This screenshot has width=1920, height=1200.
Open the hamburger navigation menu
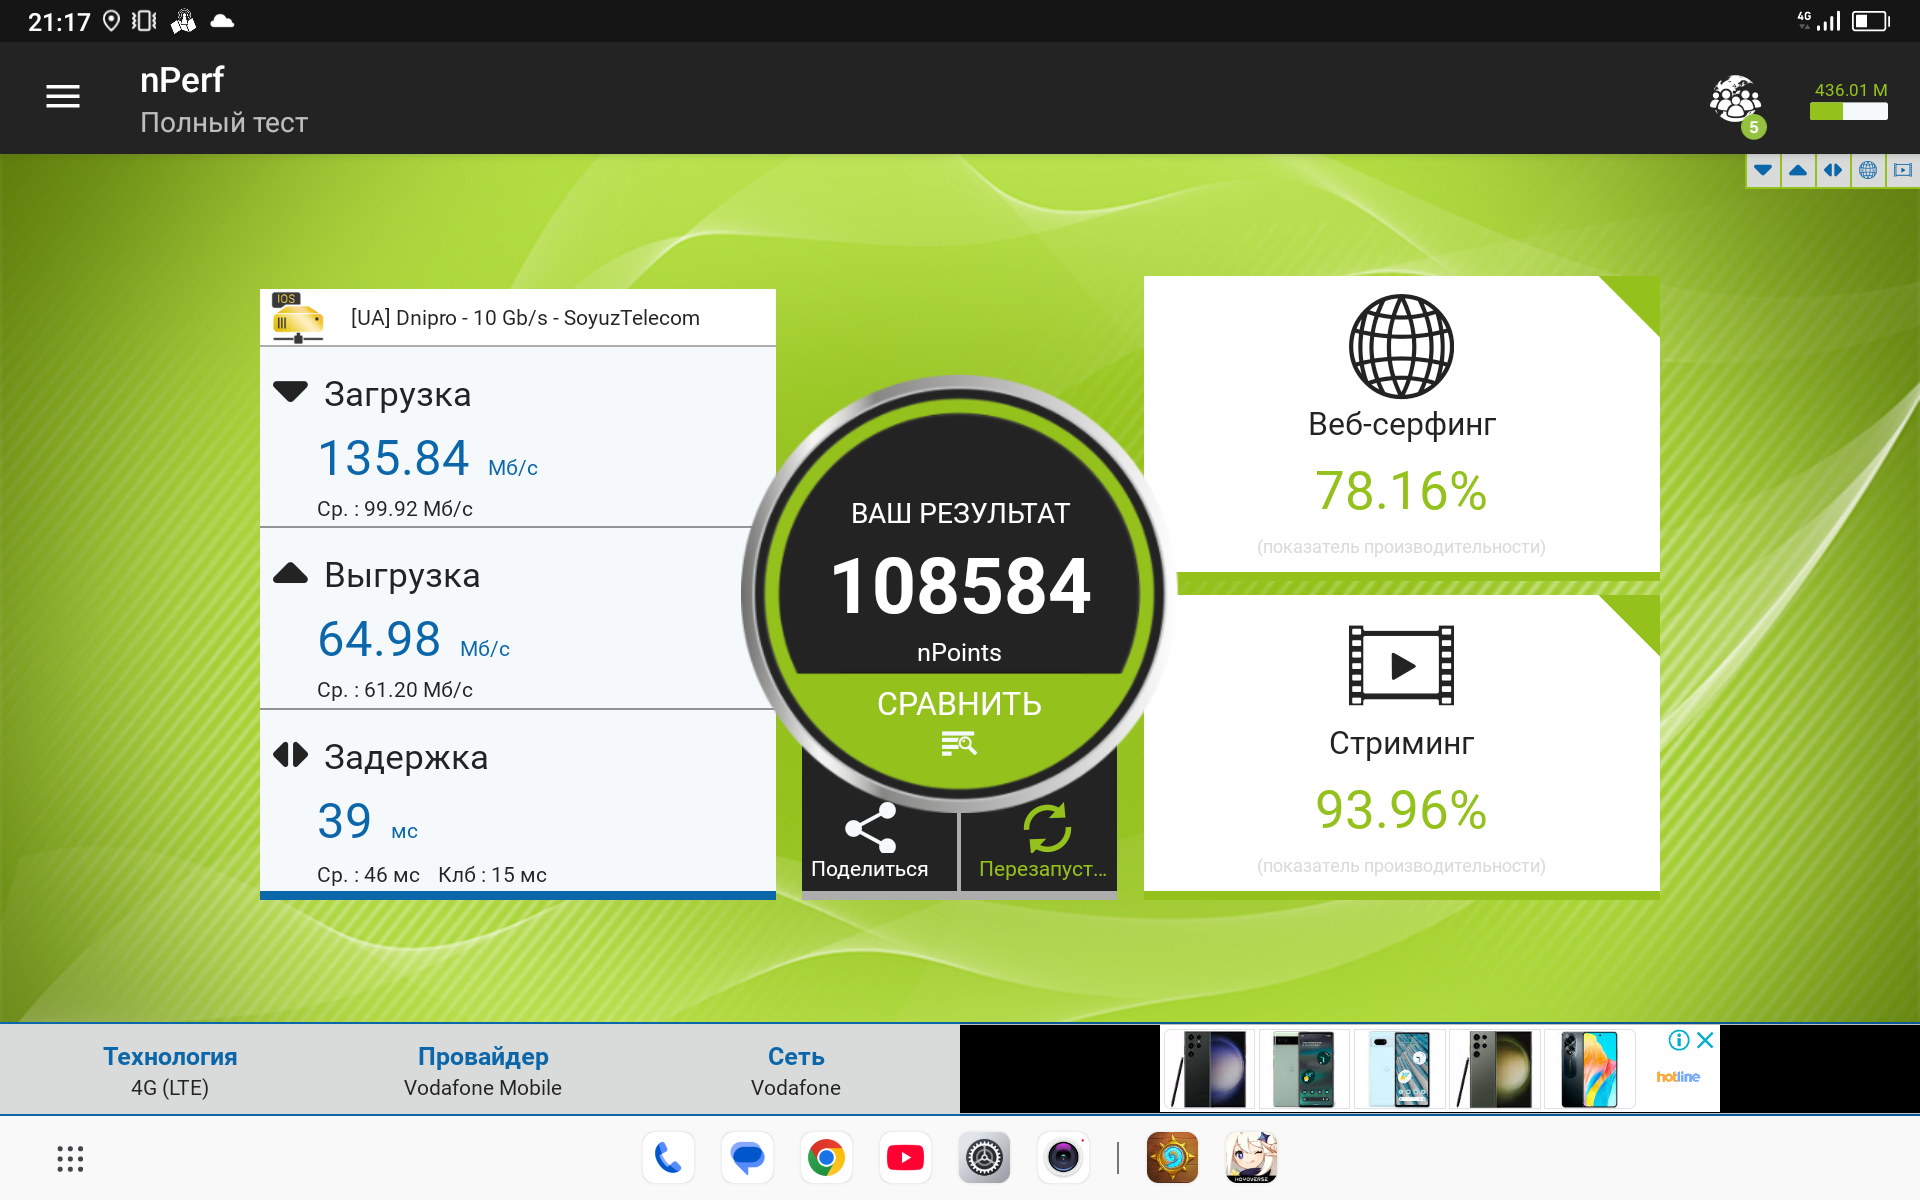[x=63, y=97]
